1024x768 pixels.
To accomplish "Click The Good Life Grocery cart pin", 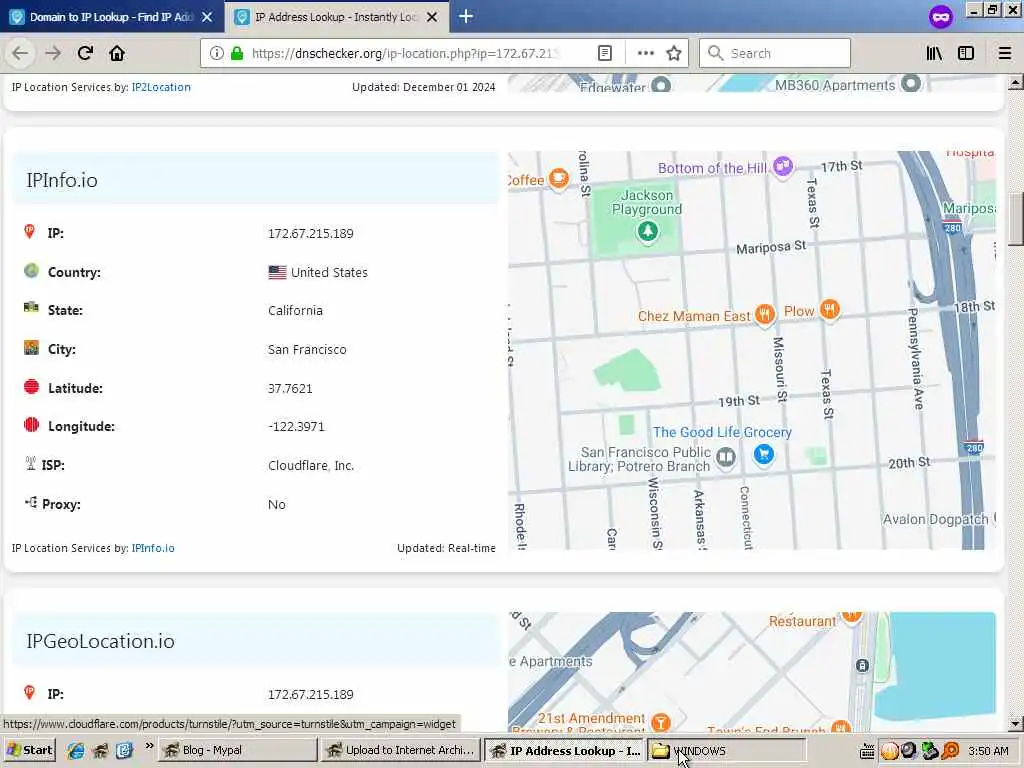I will coord(763,454).
